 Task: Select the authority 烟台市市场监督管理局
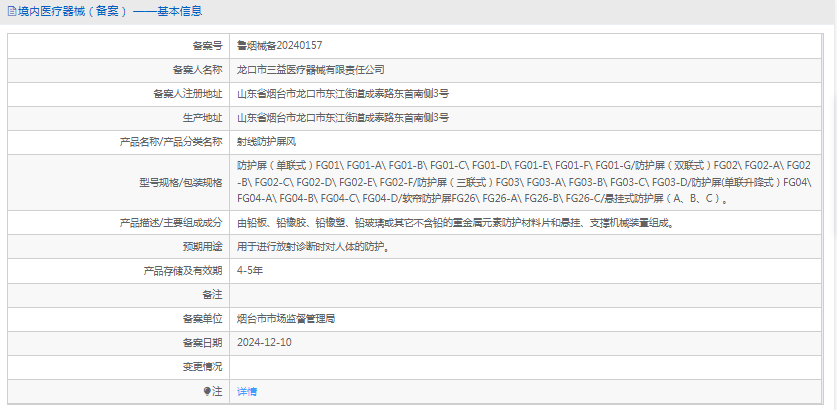click(x=286, y=319)
